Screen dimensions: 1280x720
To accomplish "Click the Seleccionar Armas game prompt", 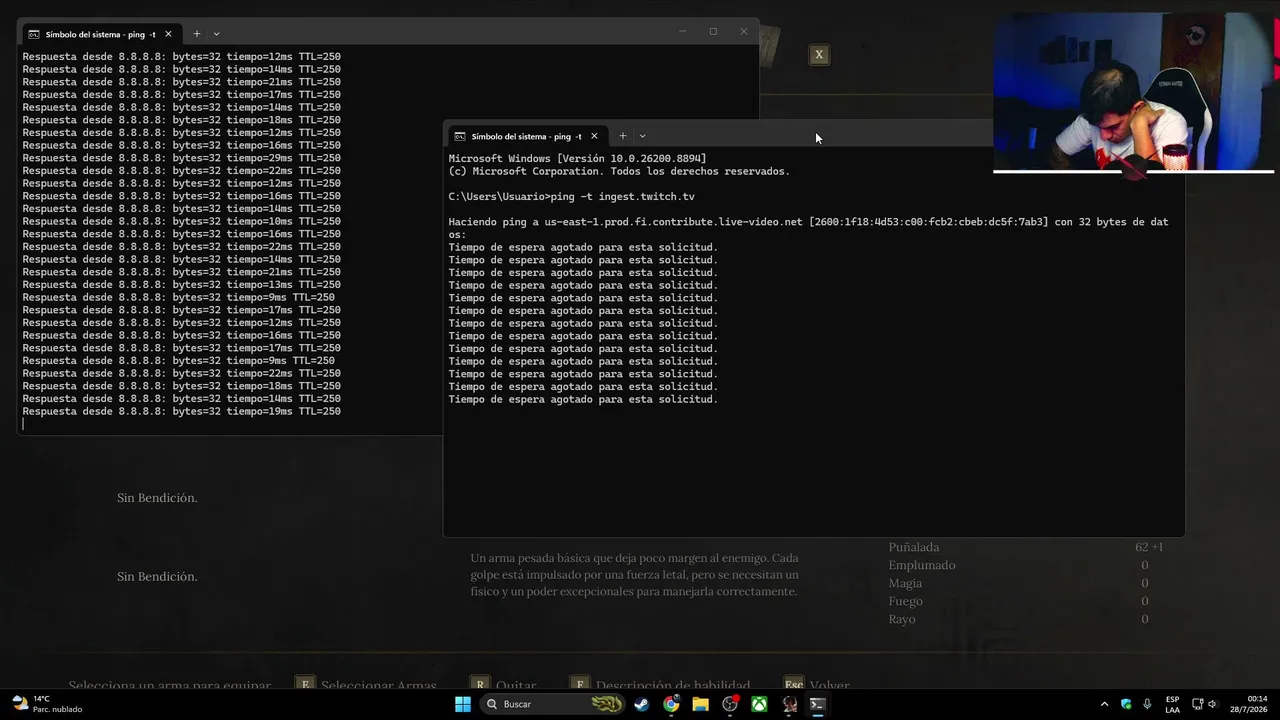I will (367, 685).
